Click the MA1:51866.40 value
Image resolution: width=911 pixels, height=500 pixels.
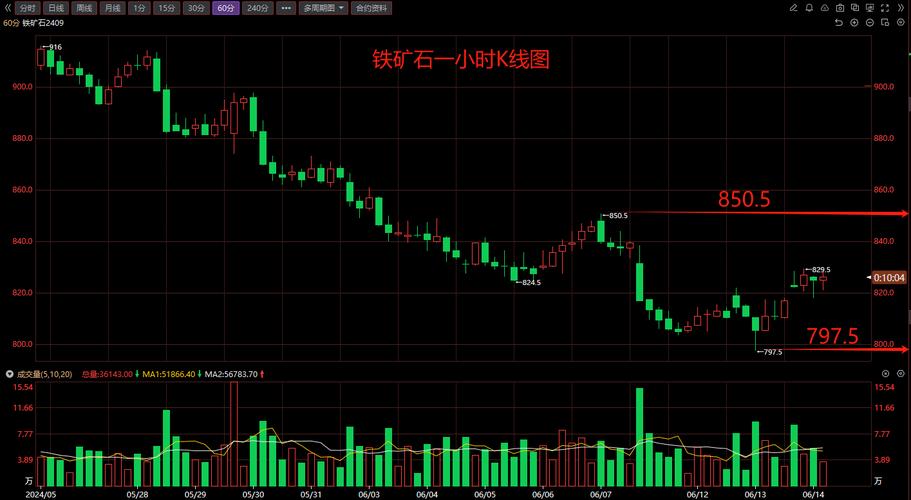pyautogui.click(x=171, y=375)
